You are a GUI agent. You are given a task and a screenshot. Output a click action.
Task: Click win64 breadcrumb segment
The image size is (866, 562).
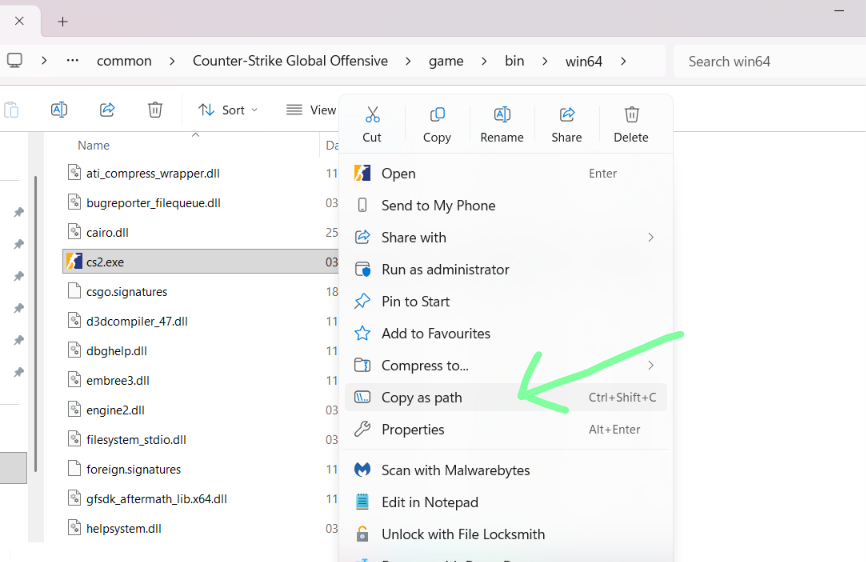584,61
